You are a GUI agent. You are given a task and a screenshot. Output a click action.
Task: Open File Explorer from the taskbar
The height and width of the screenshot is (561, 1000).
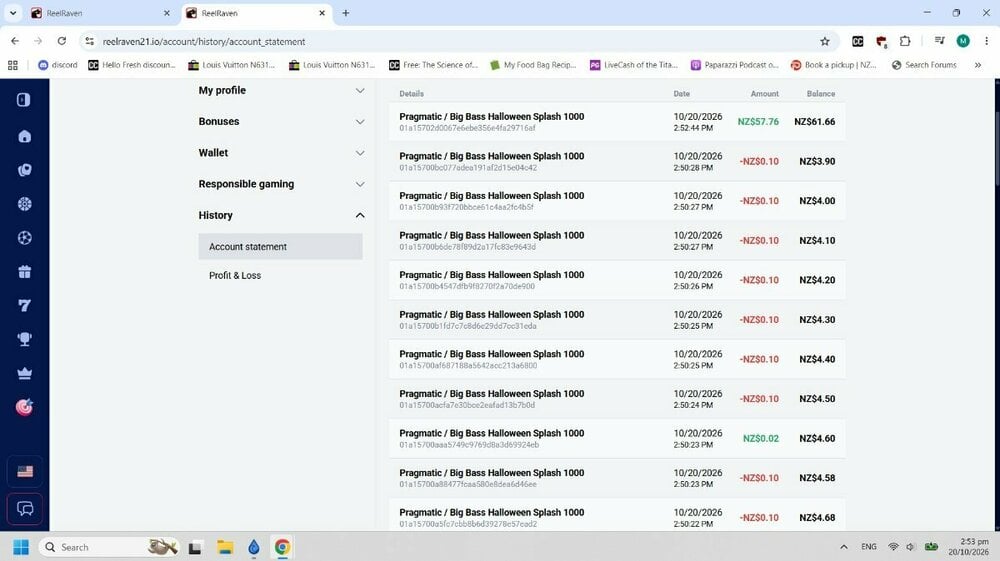pos(224,547)
